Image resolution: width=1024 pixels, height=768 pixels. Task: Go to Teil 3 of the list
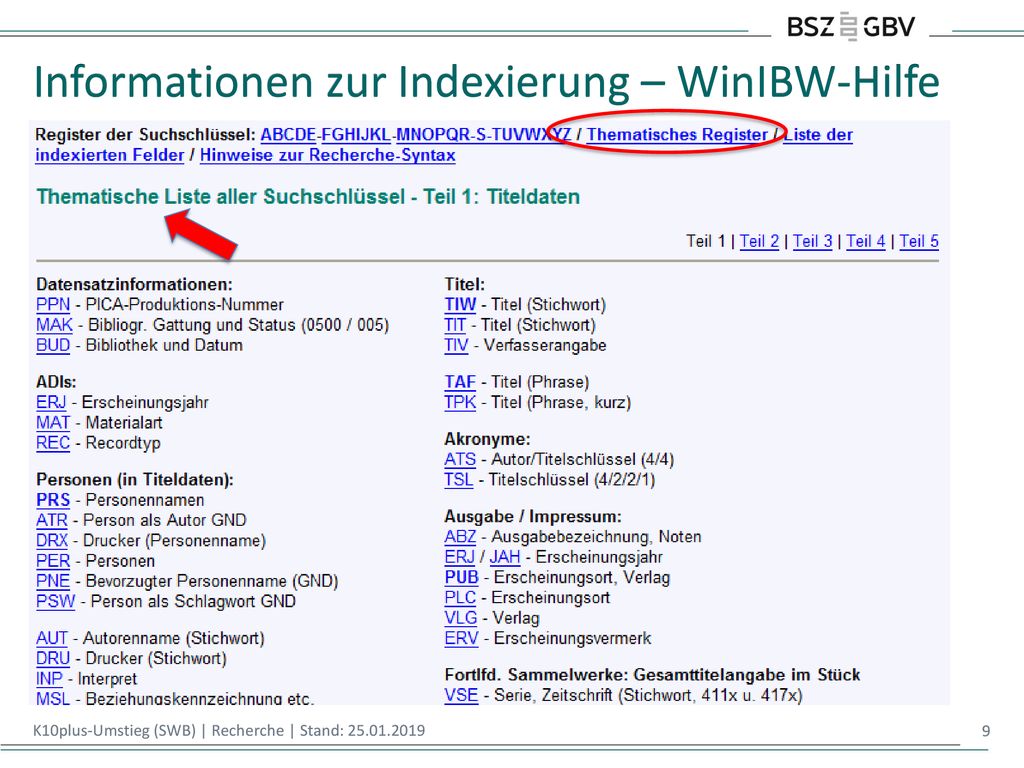(x=812, y=241)
